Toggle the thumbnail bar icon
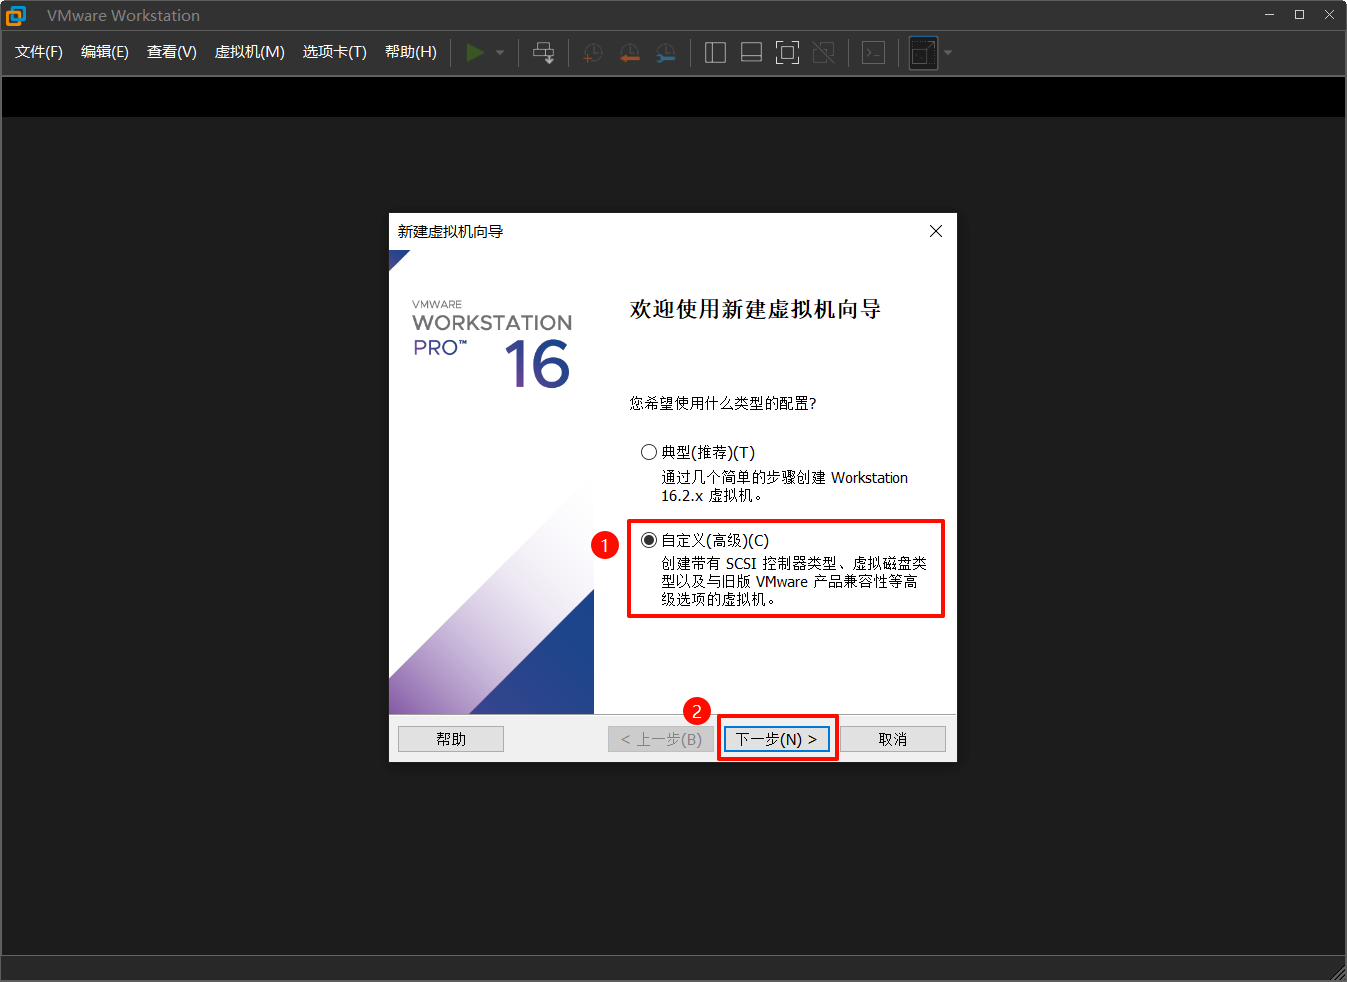The height and width of the screenshot is (982, 1347). click(x=751, y=52)
